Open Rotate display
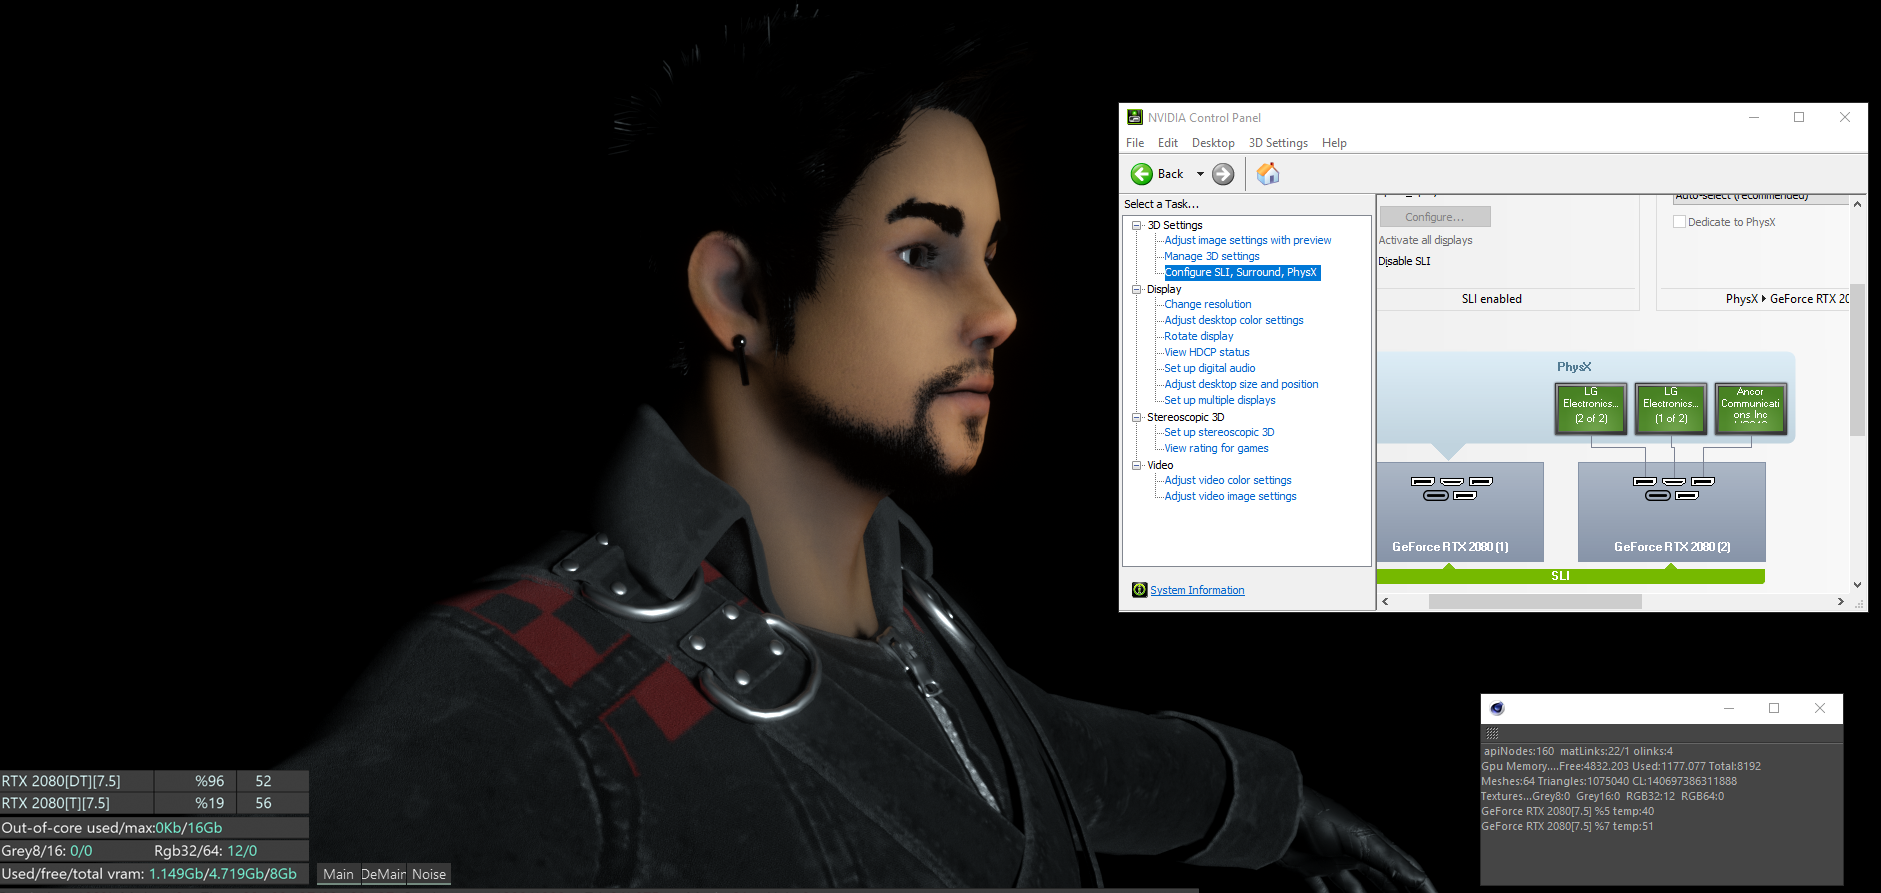Screen dimensions: 1881x893 click(1199, 336)
